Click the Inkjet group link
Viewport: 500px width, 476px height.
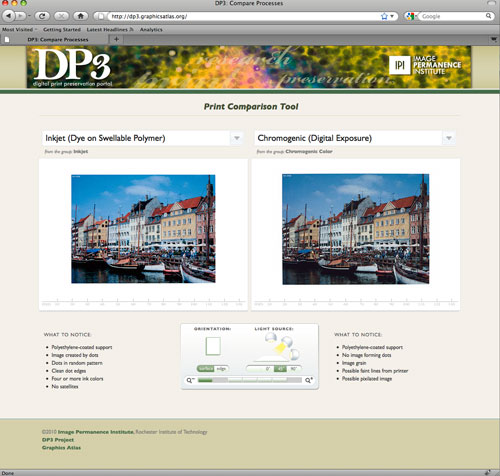coord(81,152)
